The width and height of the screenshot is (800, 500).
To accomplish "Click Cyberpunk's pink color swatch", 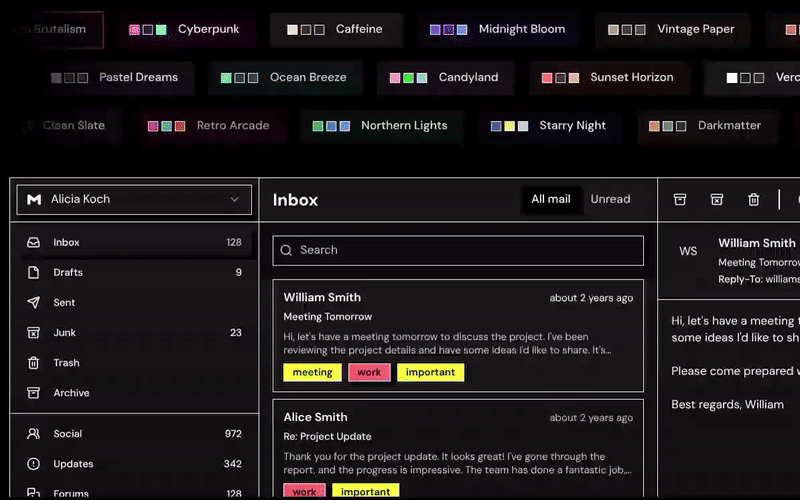I will click(134, 30).
